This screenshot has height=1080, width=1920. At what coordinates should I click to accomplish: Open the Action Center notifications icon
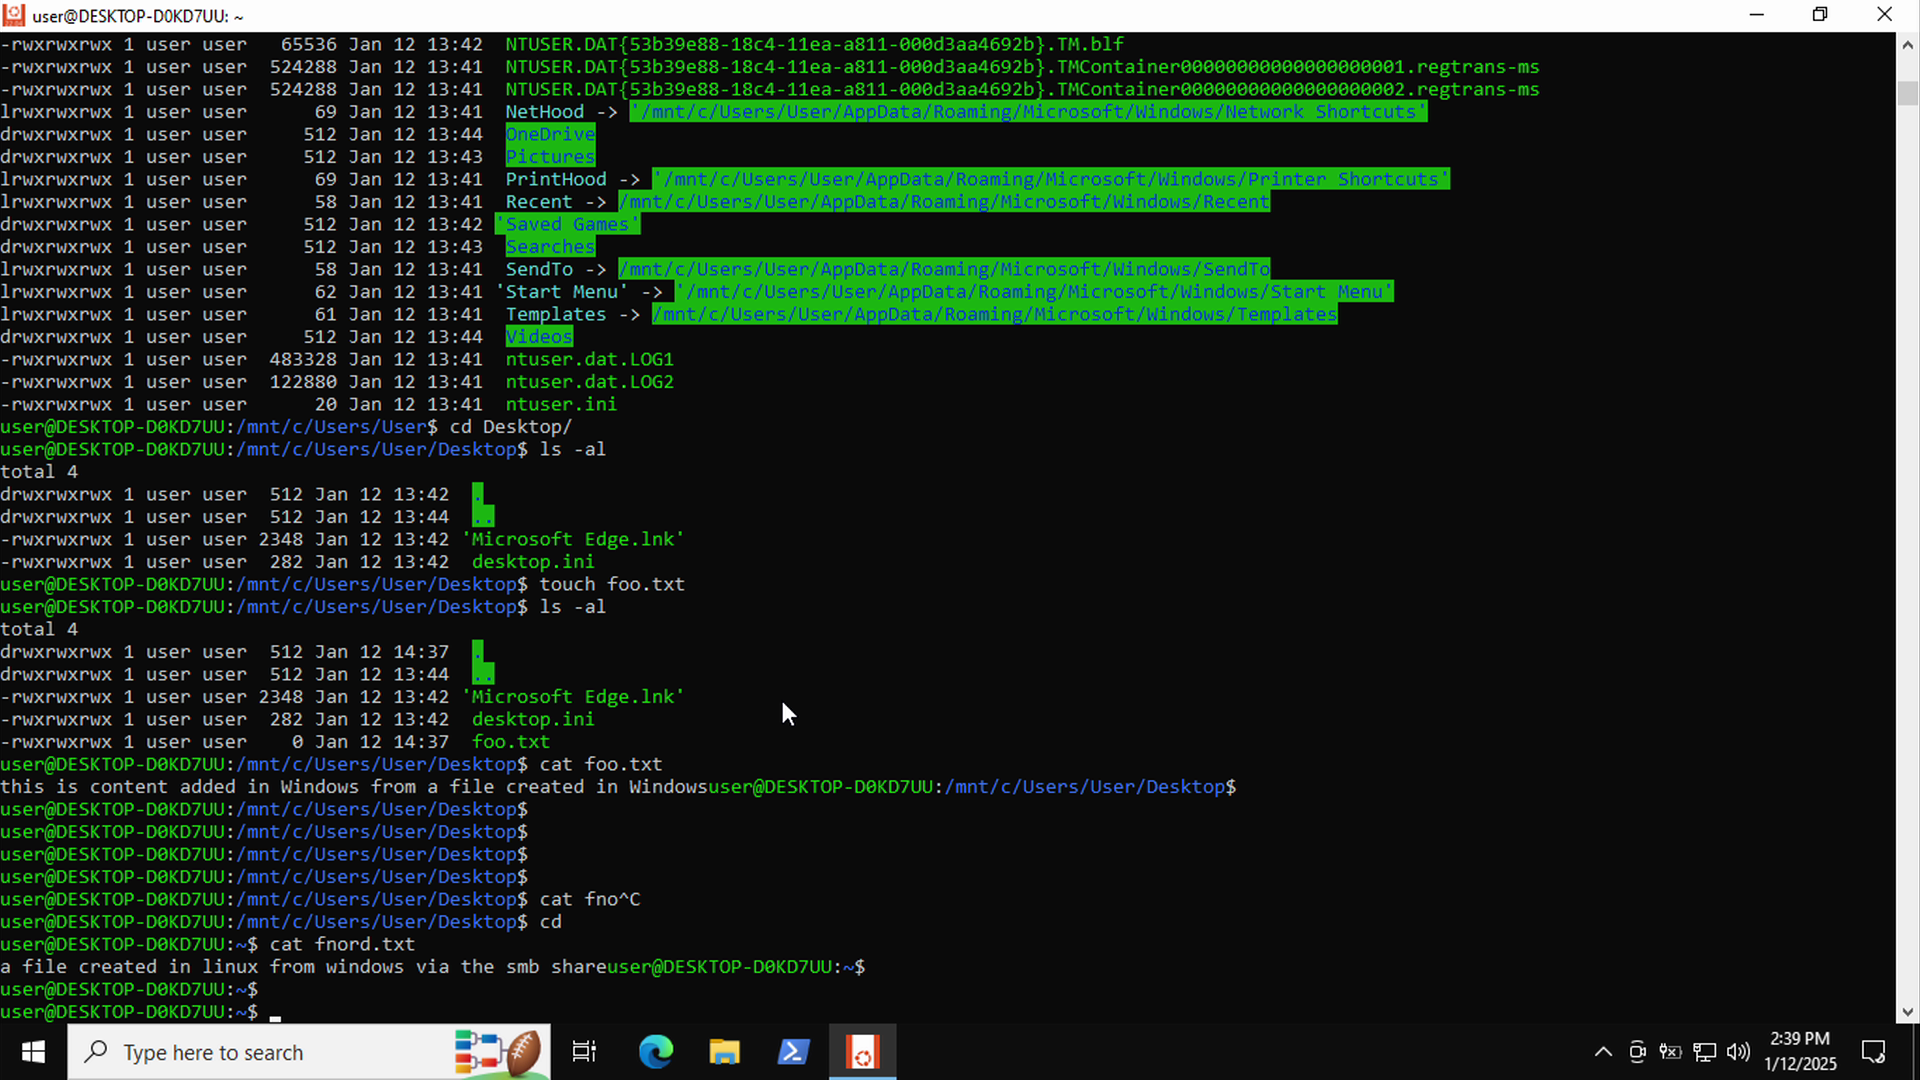pos(1873,1052)
